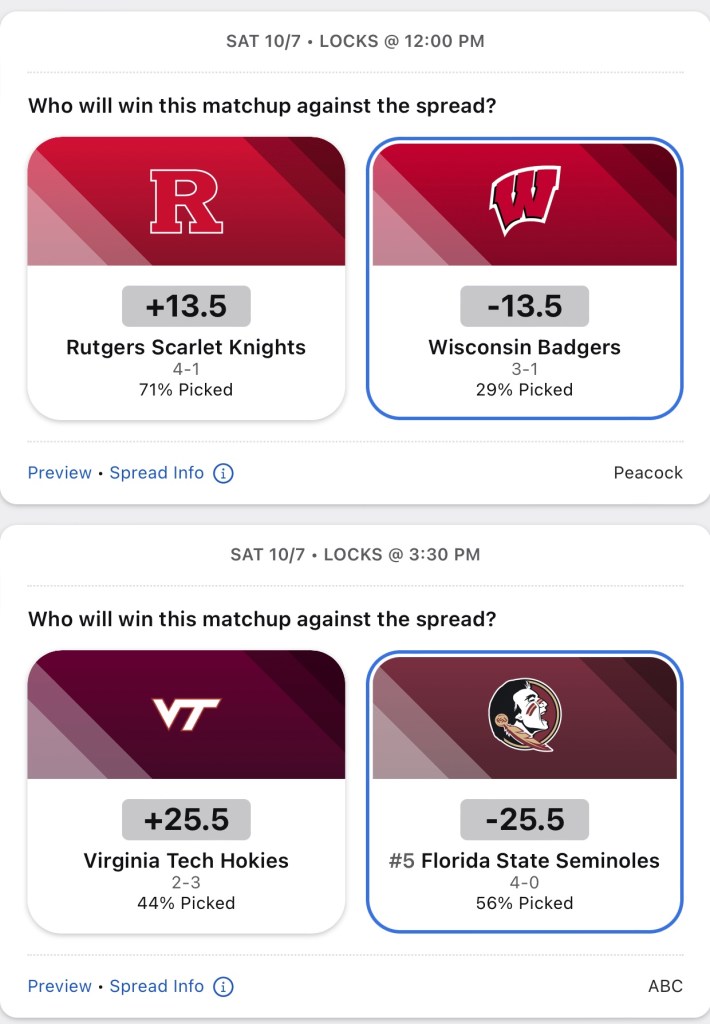The image size is (710, 1024).
Task: Click the Rutgers R logo
Action: click(186, 201)
